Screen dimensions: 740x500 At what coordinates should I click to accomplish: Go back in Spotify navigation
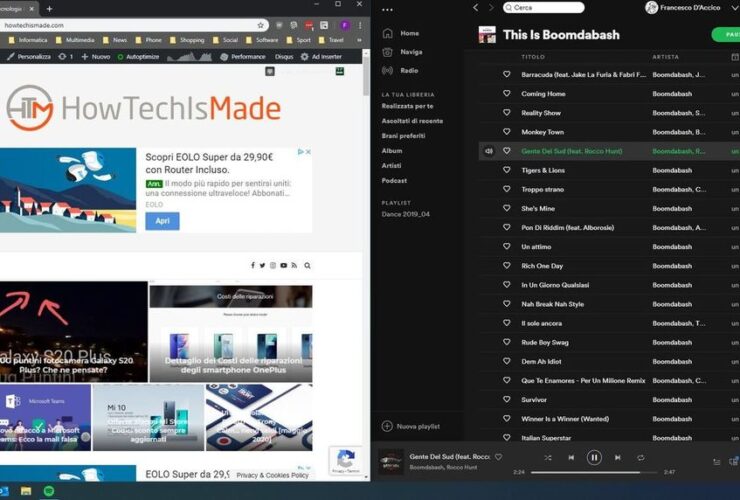(x=476, y=8)
